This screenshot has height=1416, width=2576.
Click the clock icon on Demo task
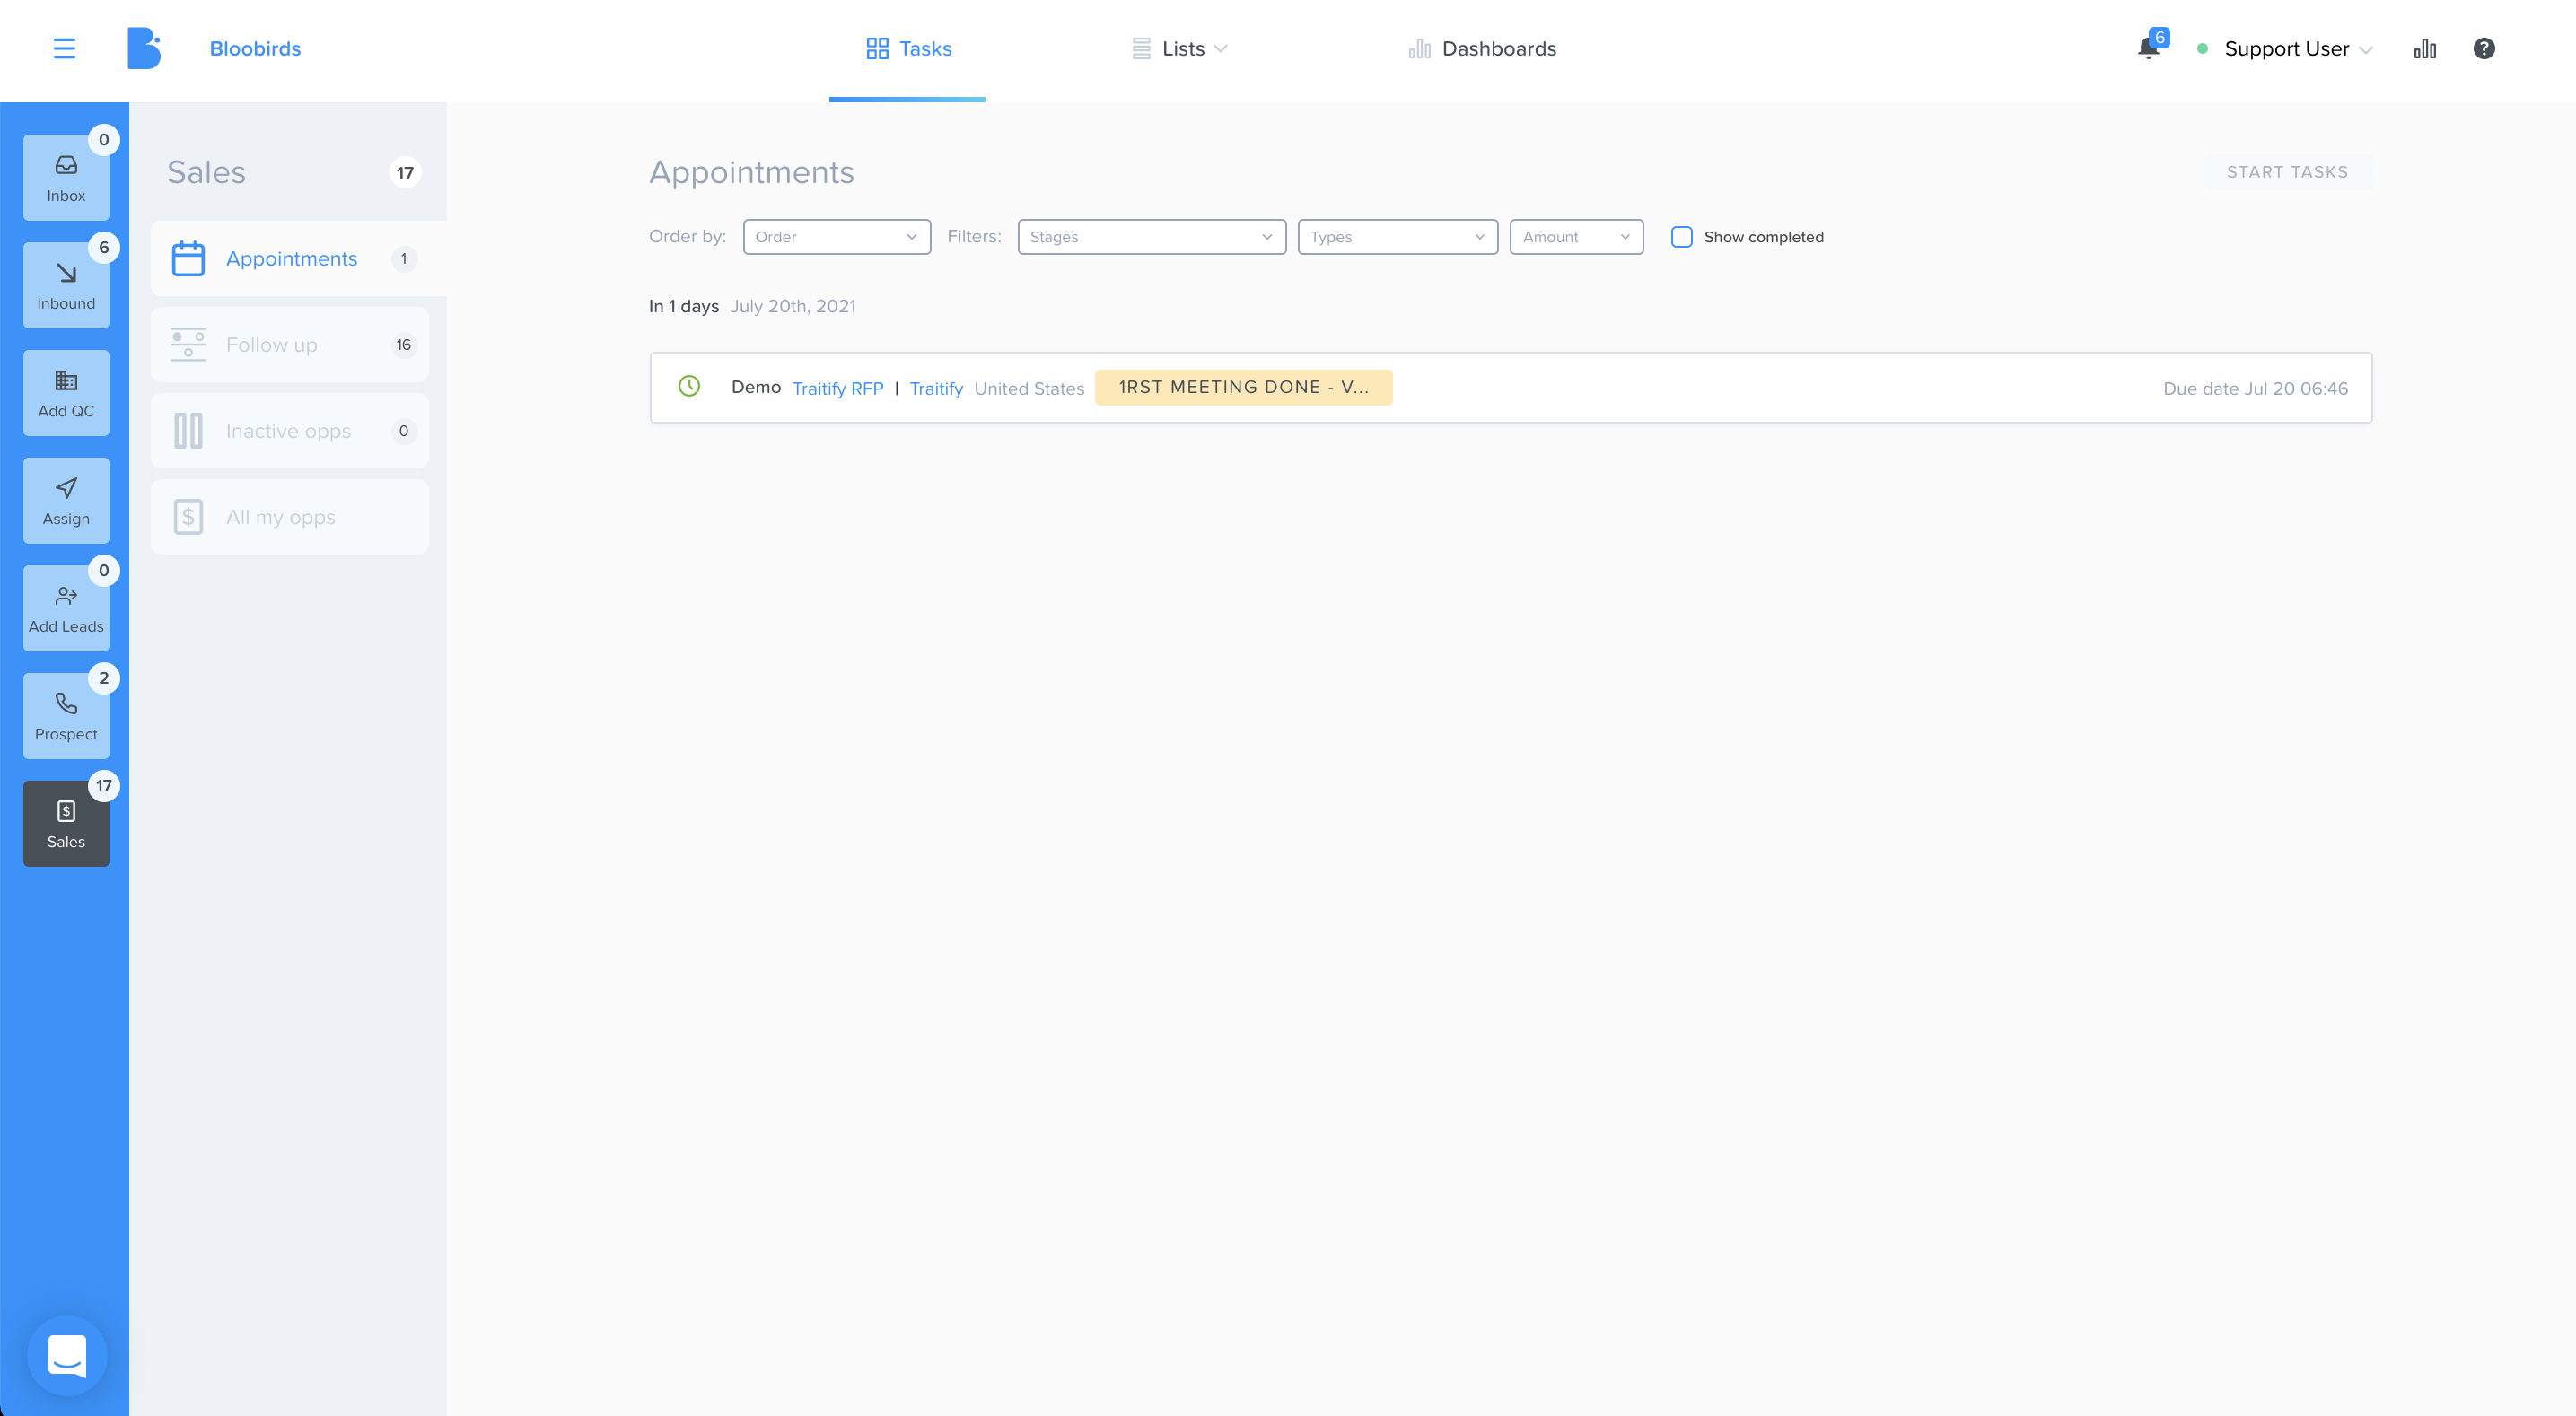689,386
